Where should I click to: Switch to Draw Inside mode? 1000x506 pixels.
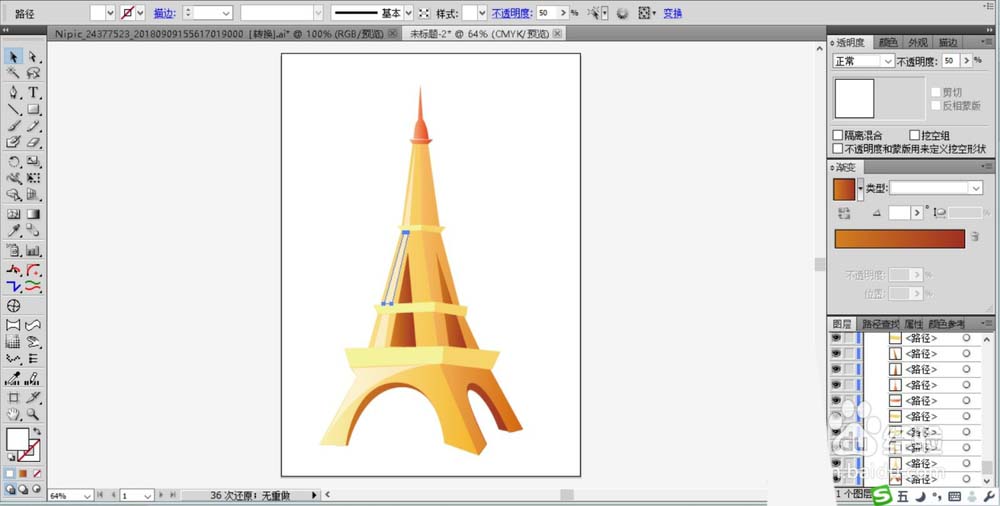click(36, 489)
